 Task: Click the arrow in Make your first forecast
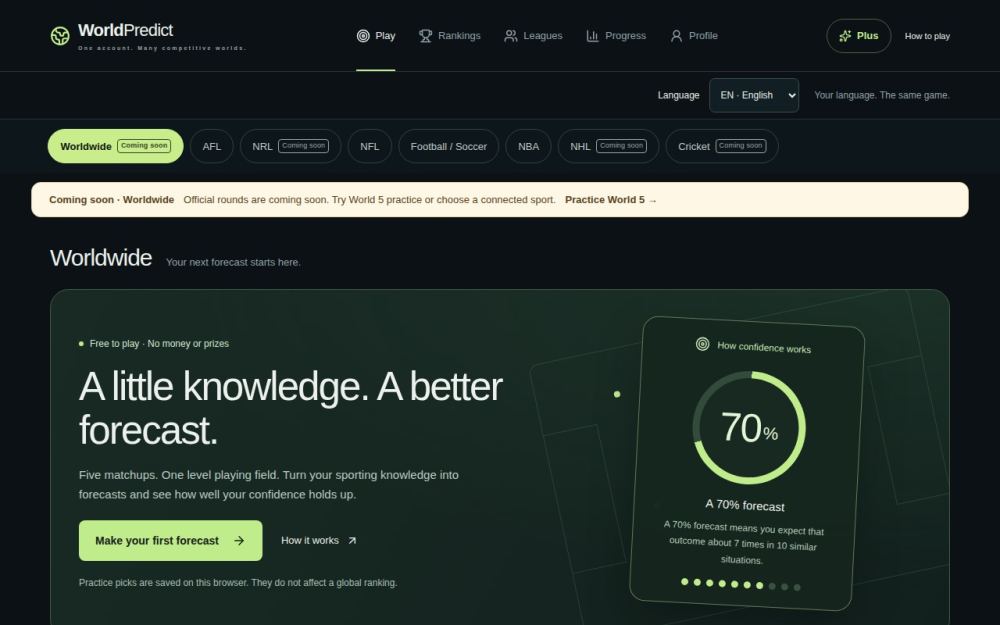pyautogui.click(x=239, y=541)
